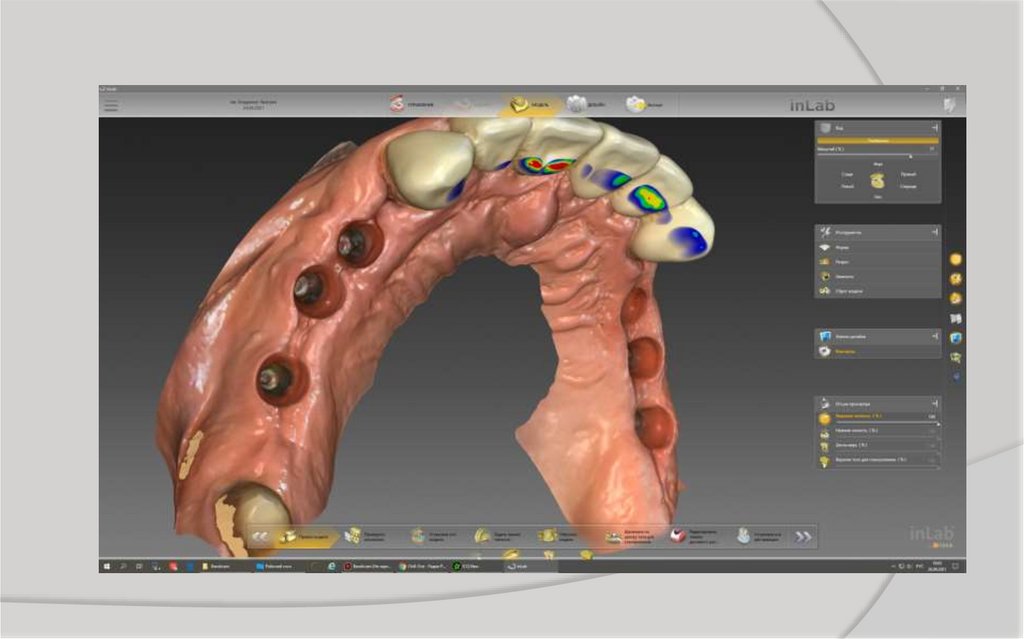The image size is (1024, 639).
Task: Click the center jaw icon in view panel
Action: tap(877, 181)
